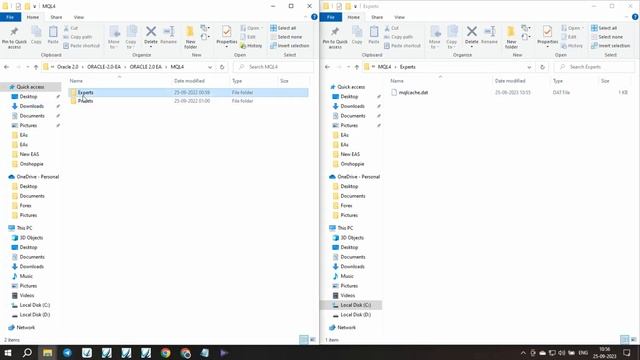Viewport: 640px width, 360px height.
Task: Click Select all in the left window ribbon
Action: tap(283, 28)
